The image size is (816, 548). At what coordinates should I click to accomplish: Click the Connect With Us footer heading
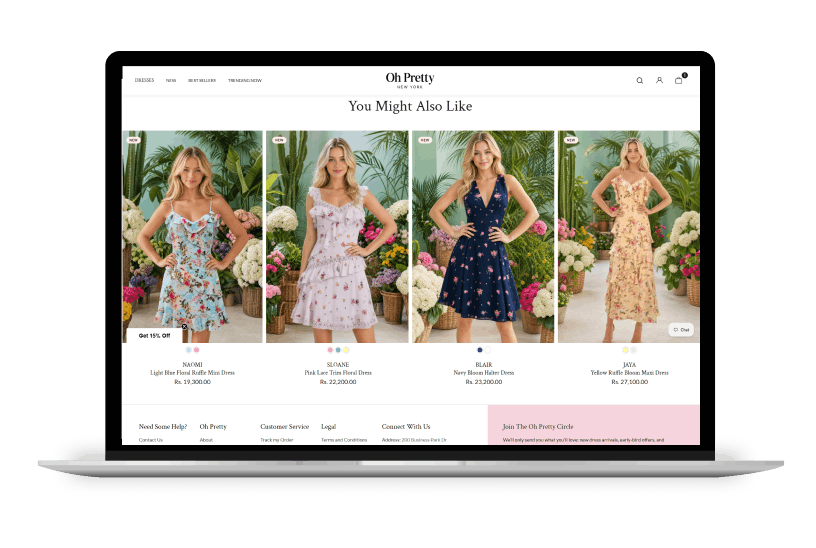(x=406, y=427)
